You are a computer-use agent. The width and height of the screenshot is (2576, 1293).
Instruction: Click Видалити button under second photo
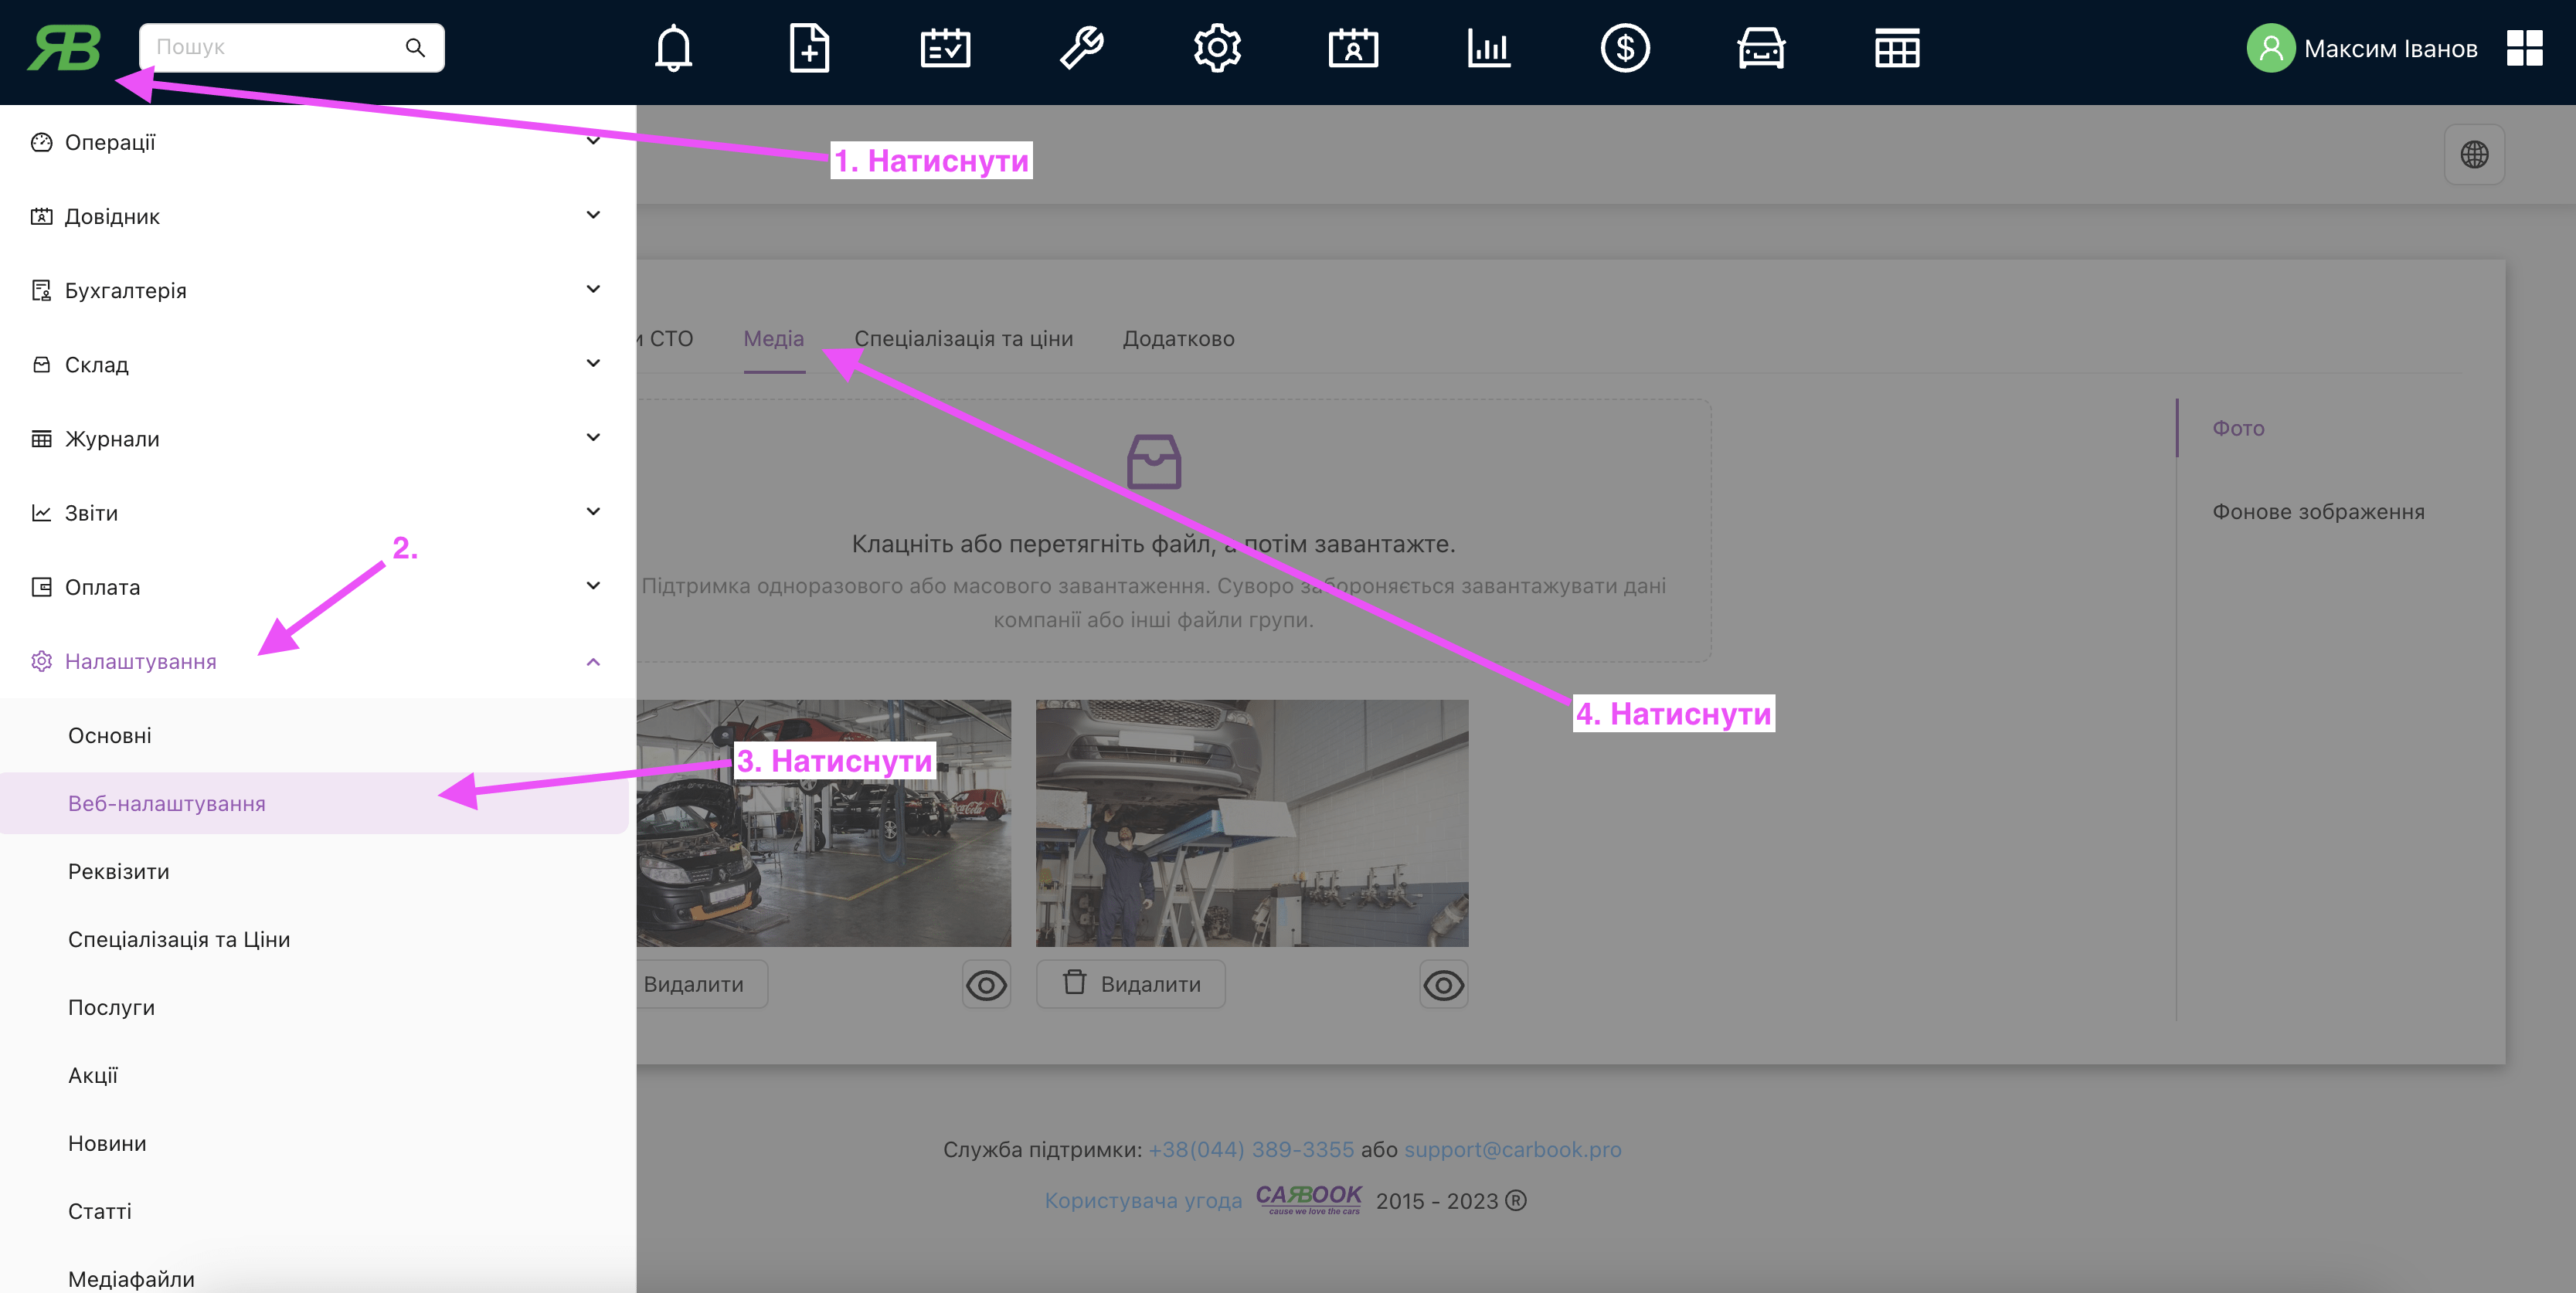pyautogui.click(x=1131, y=984)
